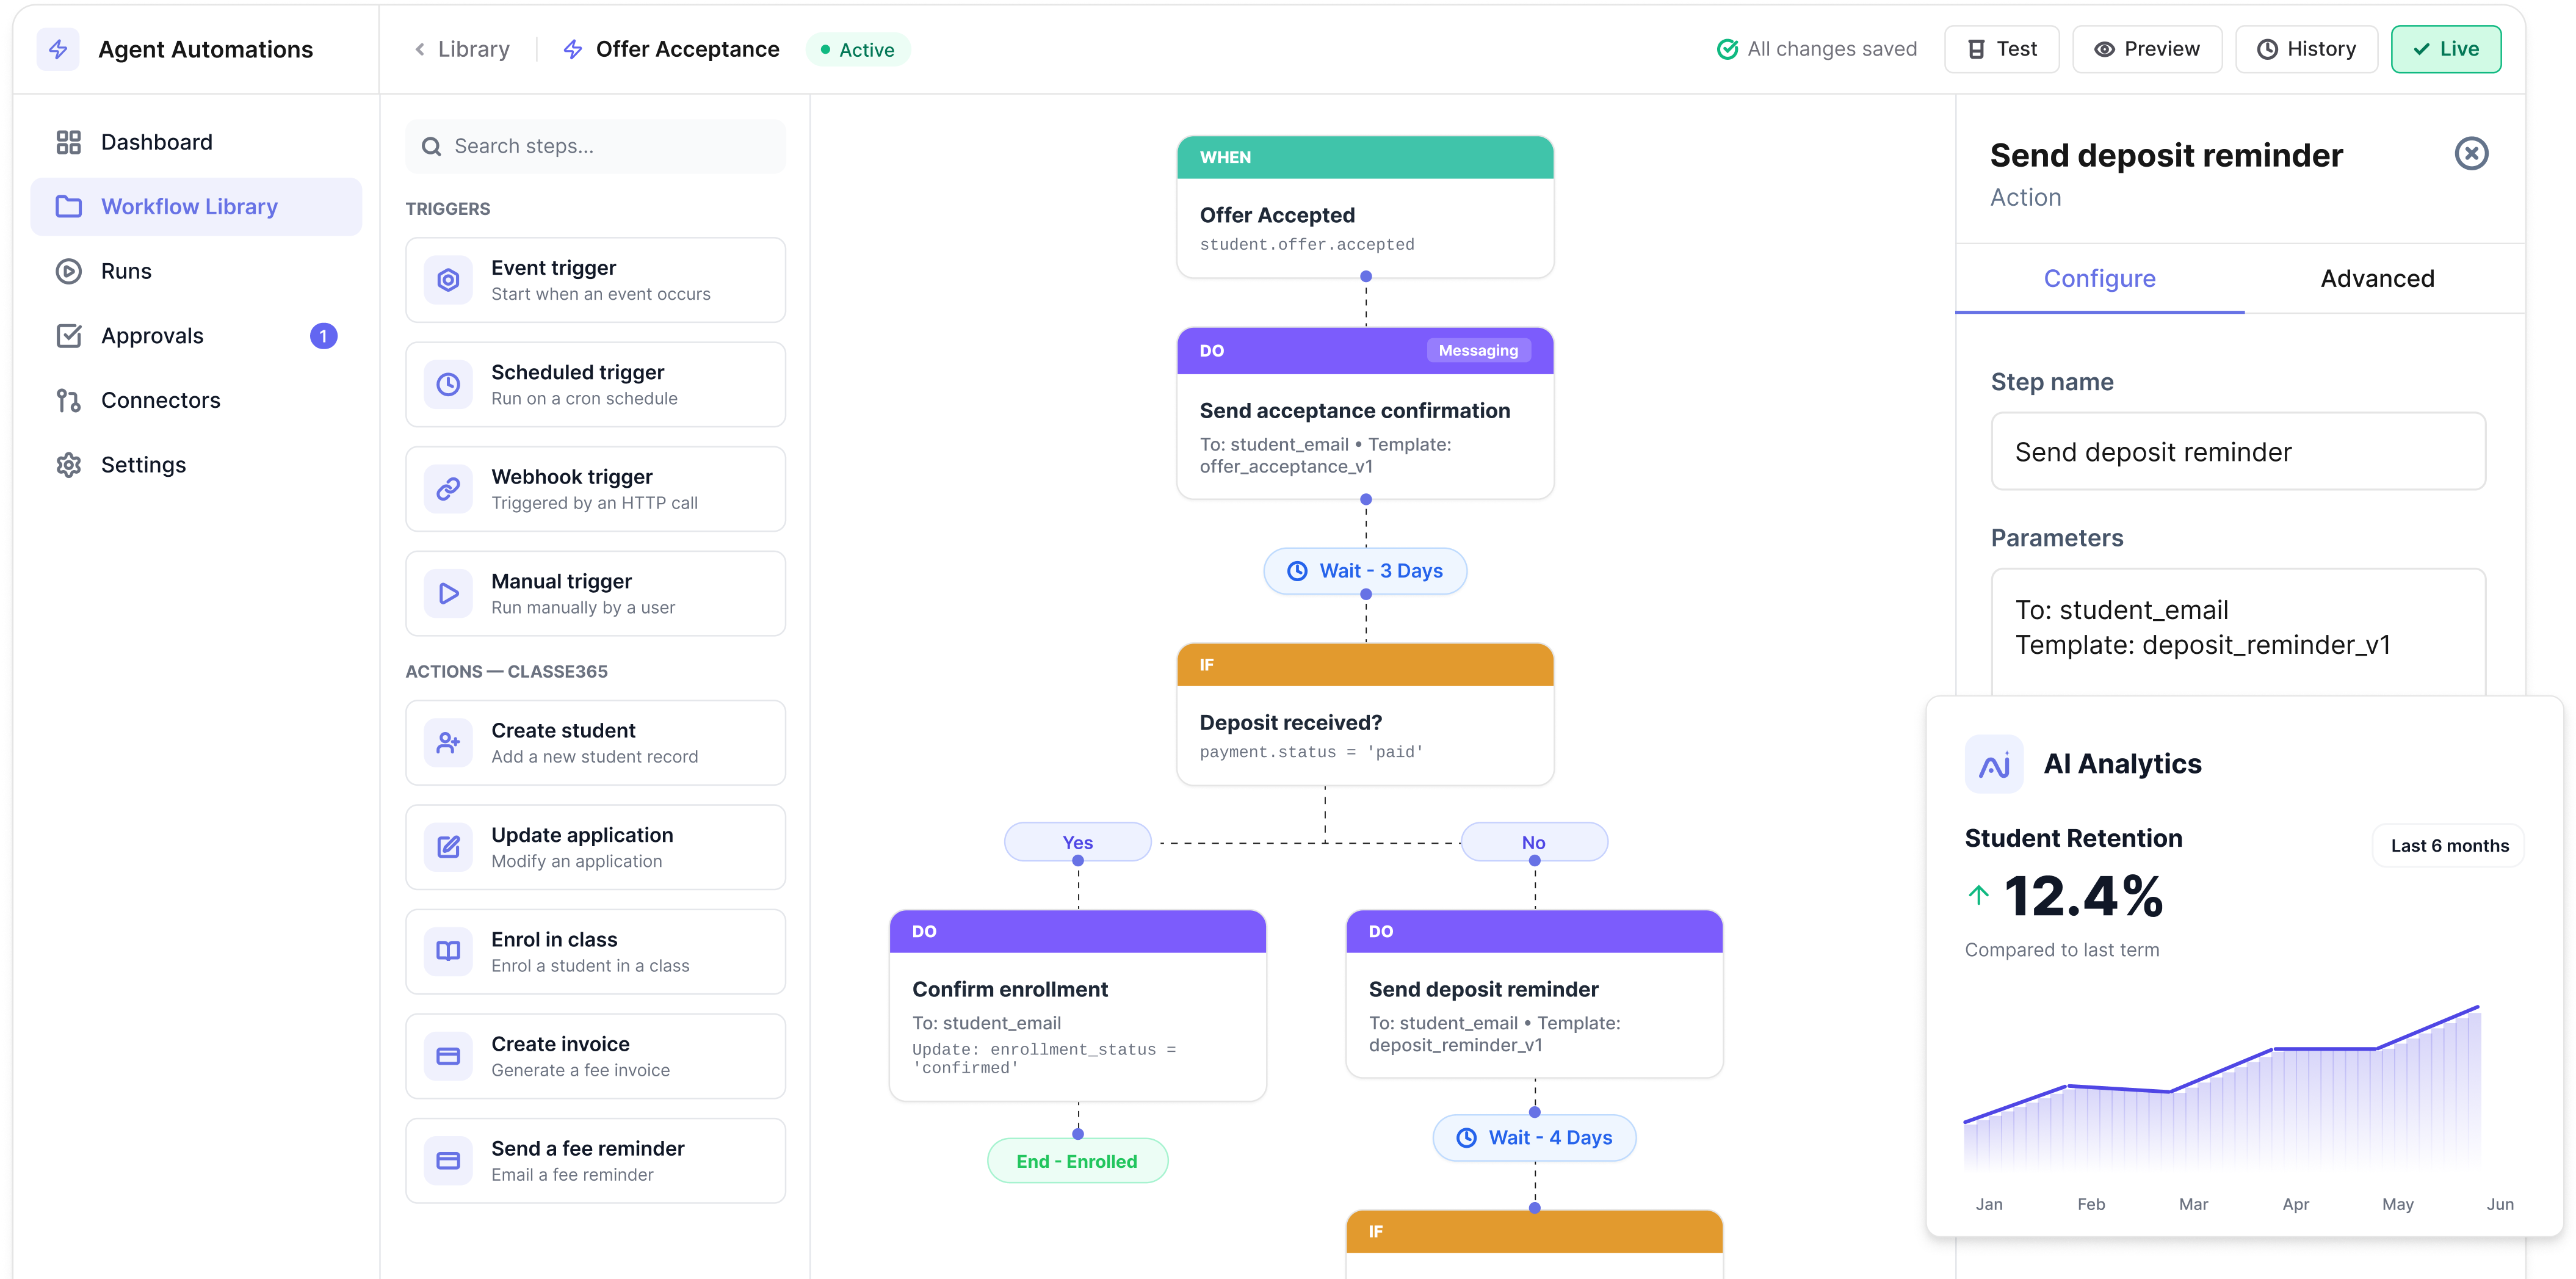Click the Wait - 3 Days step

[x=1365, y=571]
